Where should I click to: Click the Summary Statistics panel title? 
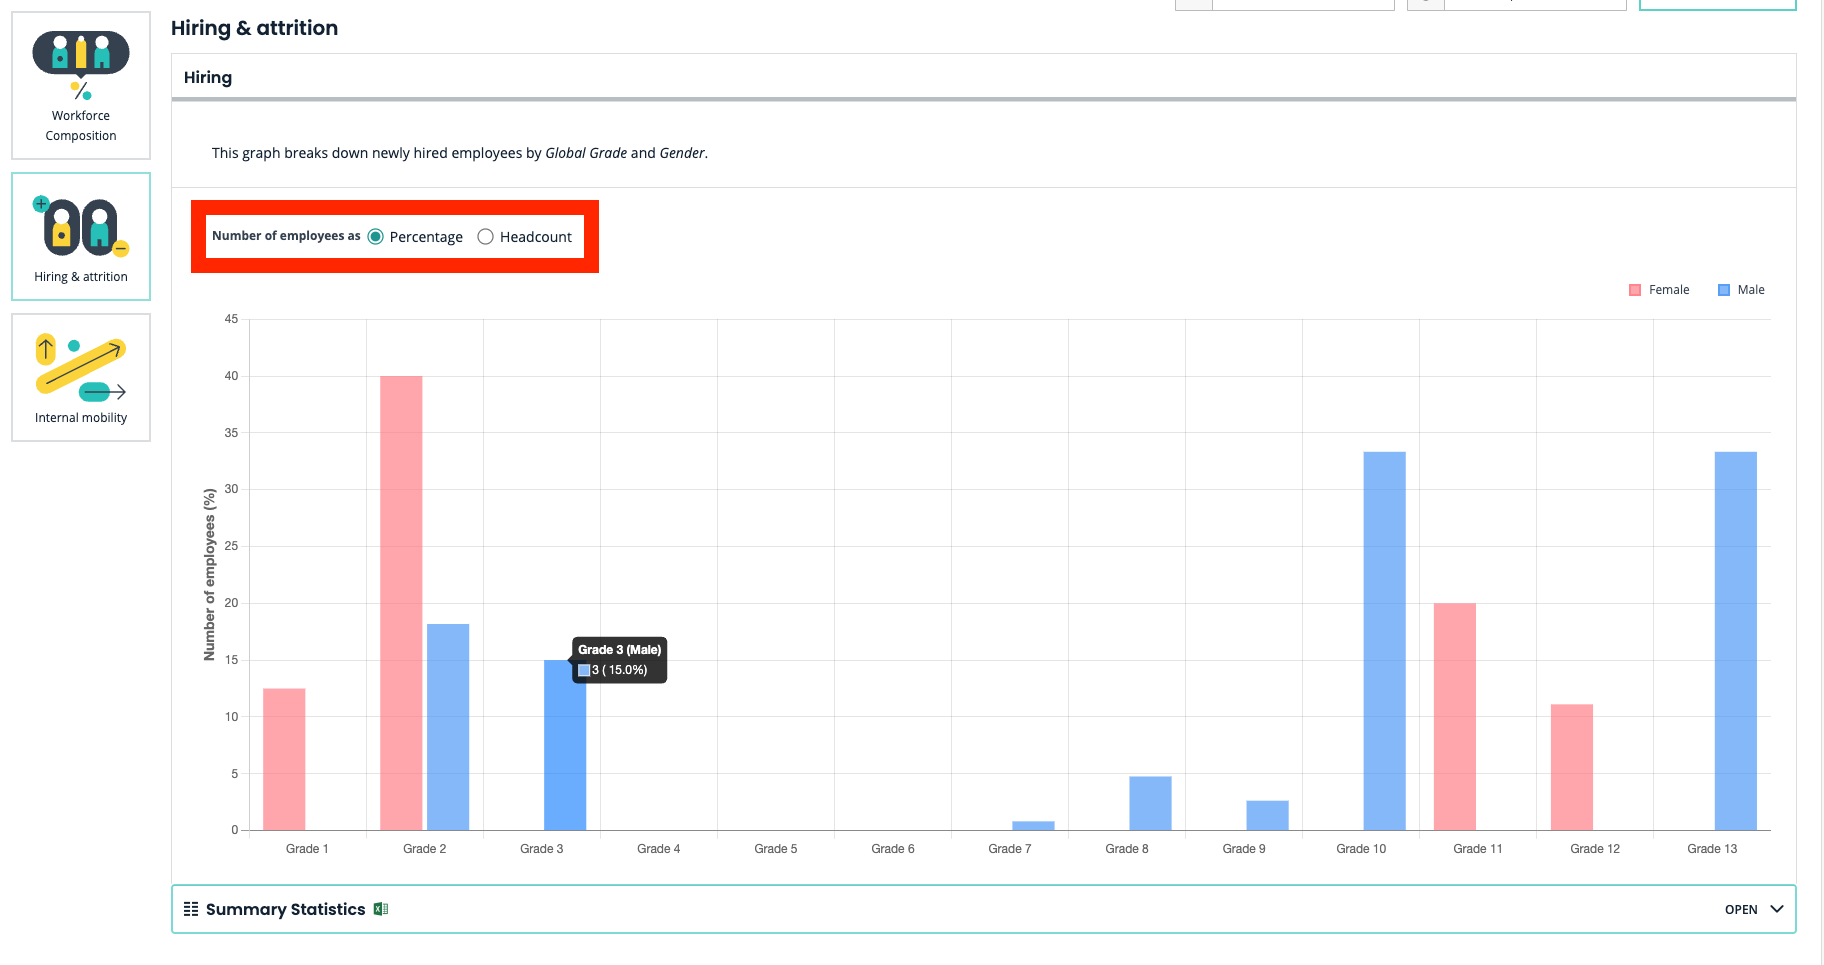click(x=285, y=909)
